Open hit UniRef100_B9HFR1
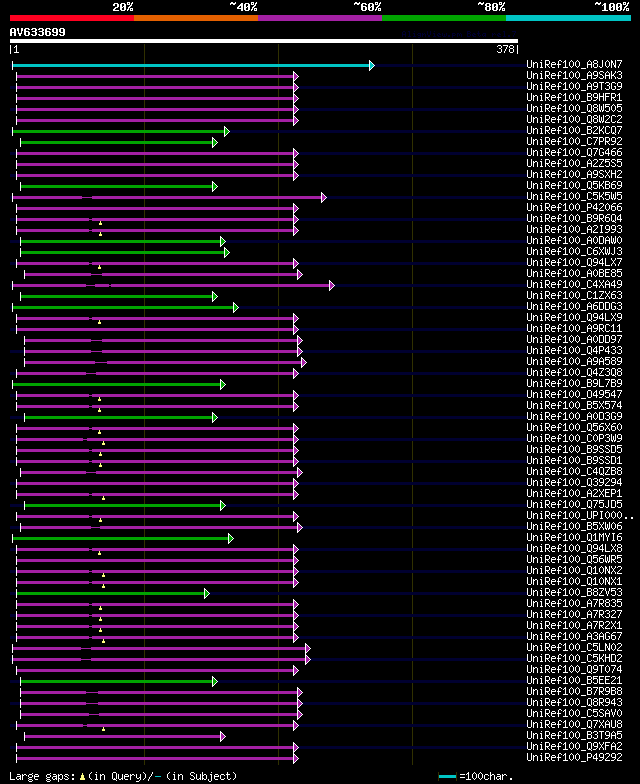 (x=574, y=98)
